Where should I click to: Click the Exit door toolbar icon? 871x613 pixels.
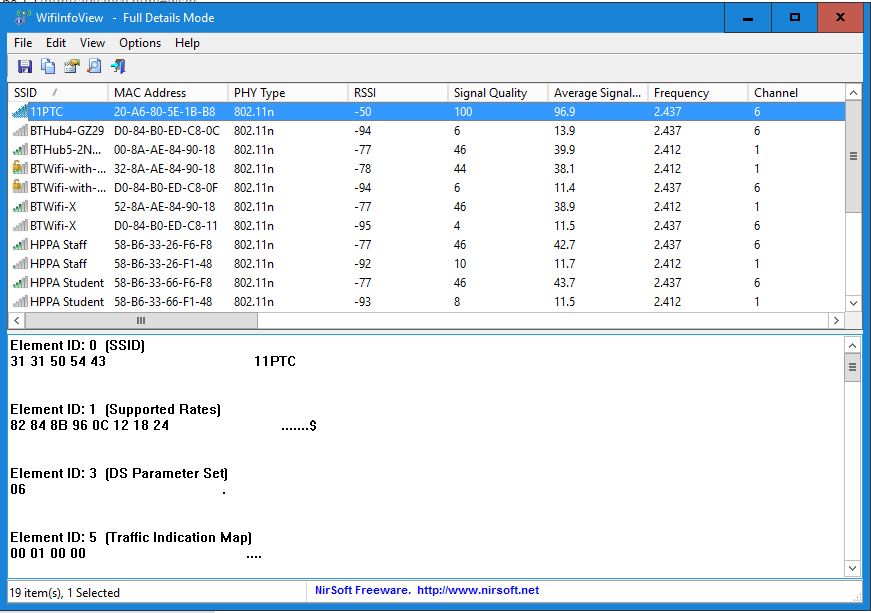click(118, 67)
